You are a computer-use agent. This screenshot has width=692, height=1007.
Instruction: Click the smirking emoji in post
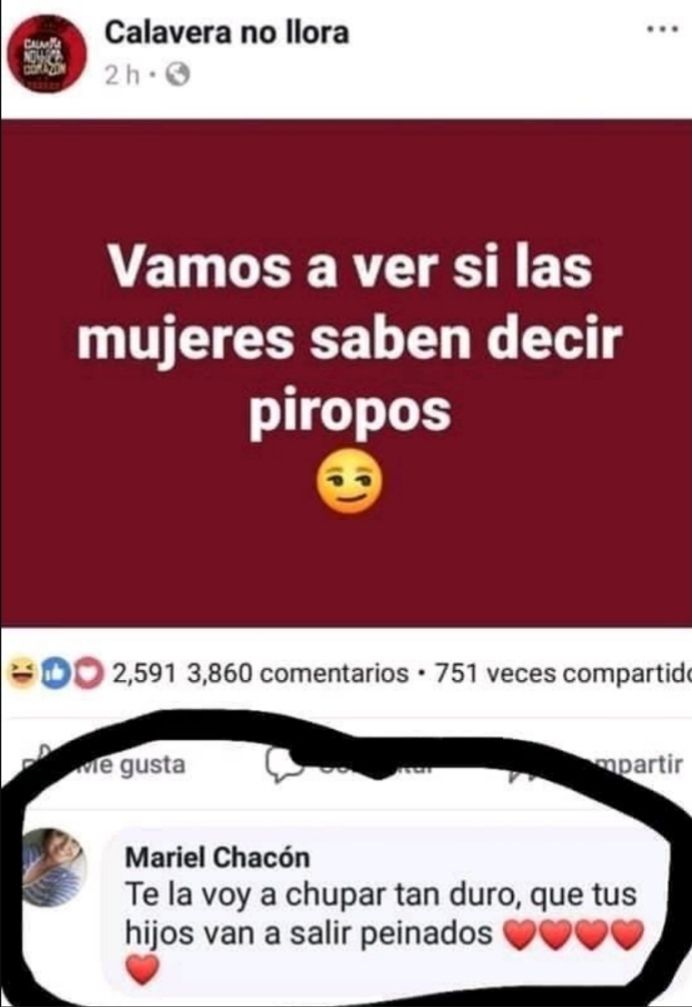click(x=350, y=482)
